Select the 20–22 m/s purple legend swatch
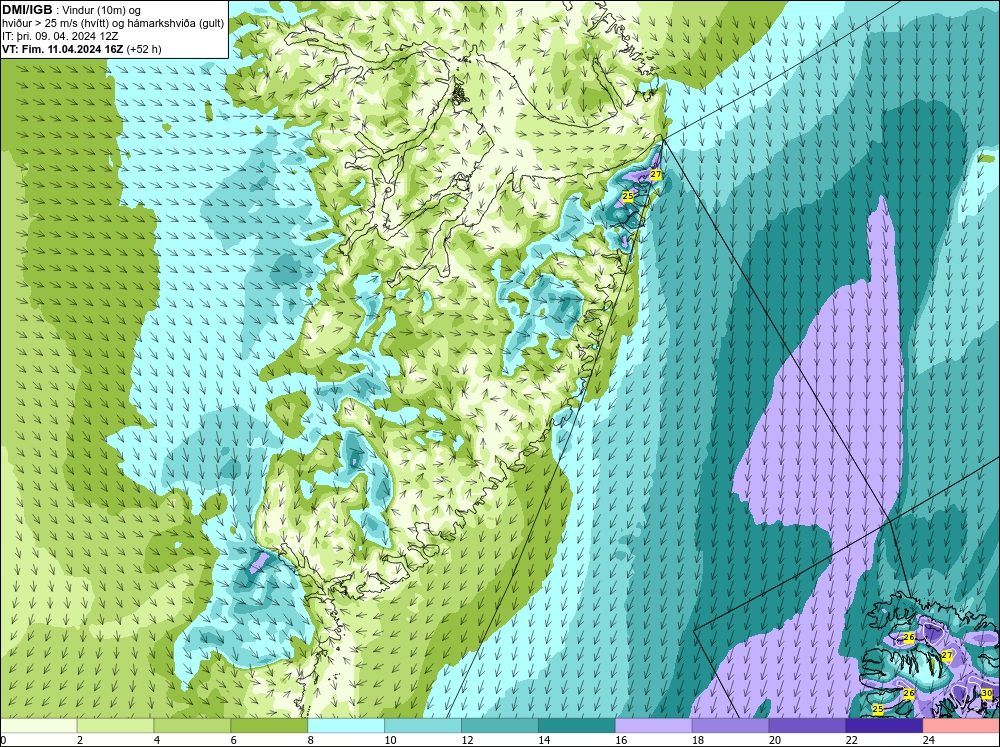Viewport: 1000px width, 747px height. click(807, 726)
